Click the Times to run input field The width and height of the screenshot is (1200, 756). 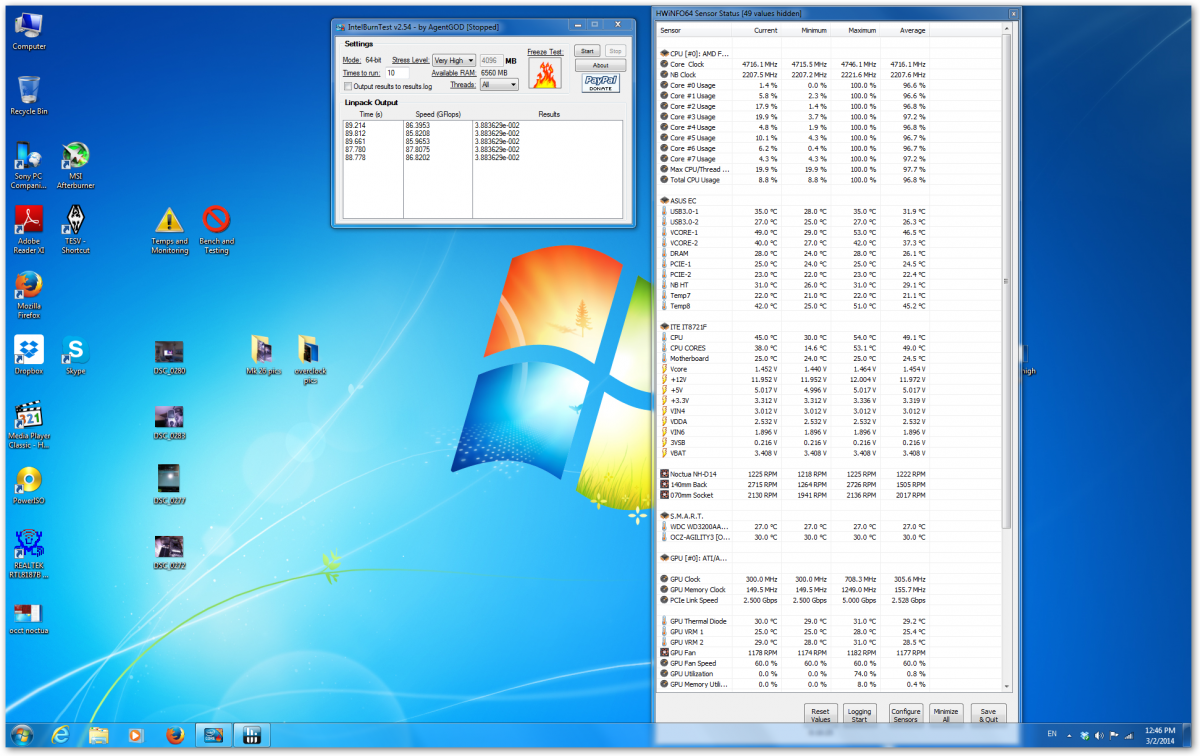point(397,73)
